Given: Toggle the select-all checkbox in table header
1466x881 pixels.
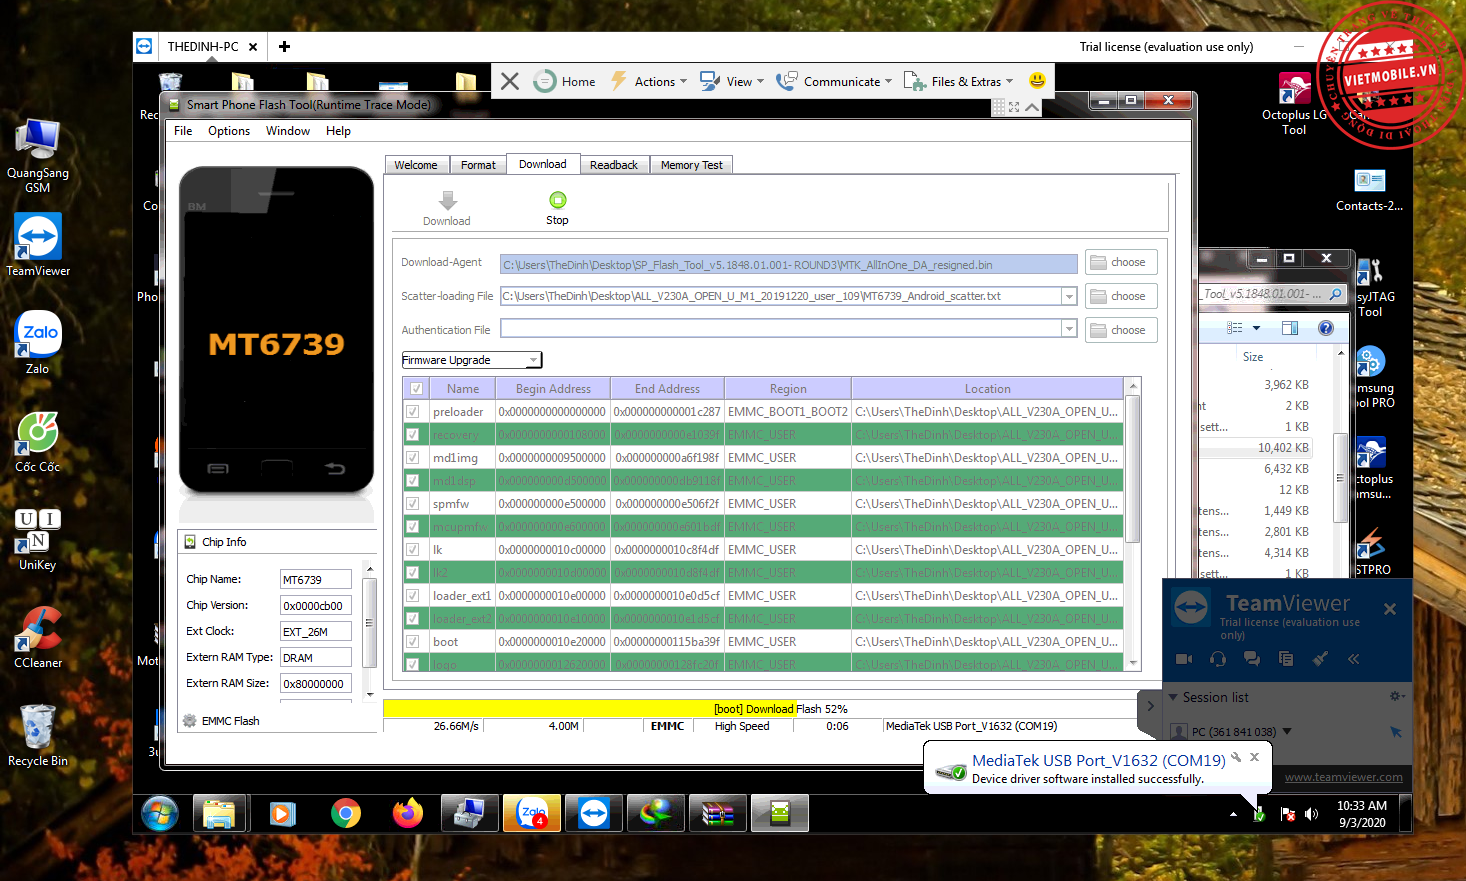Looking at the screenshot, I should click(x=416, y=389).
